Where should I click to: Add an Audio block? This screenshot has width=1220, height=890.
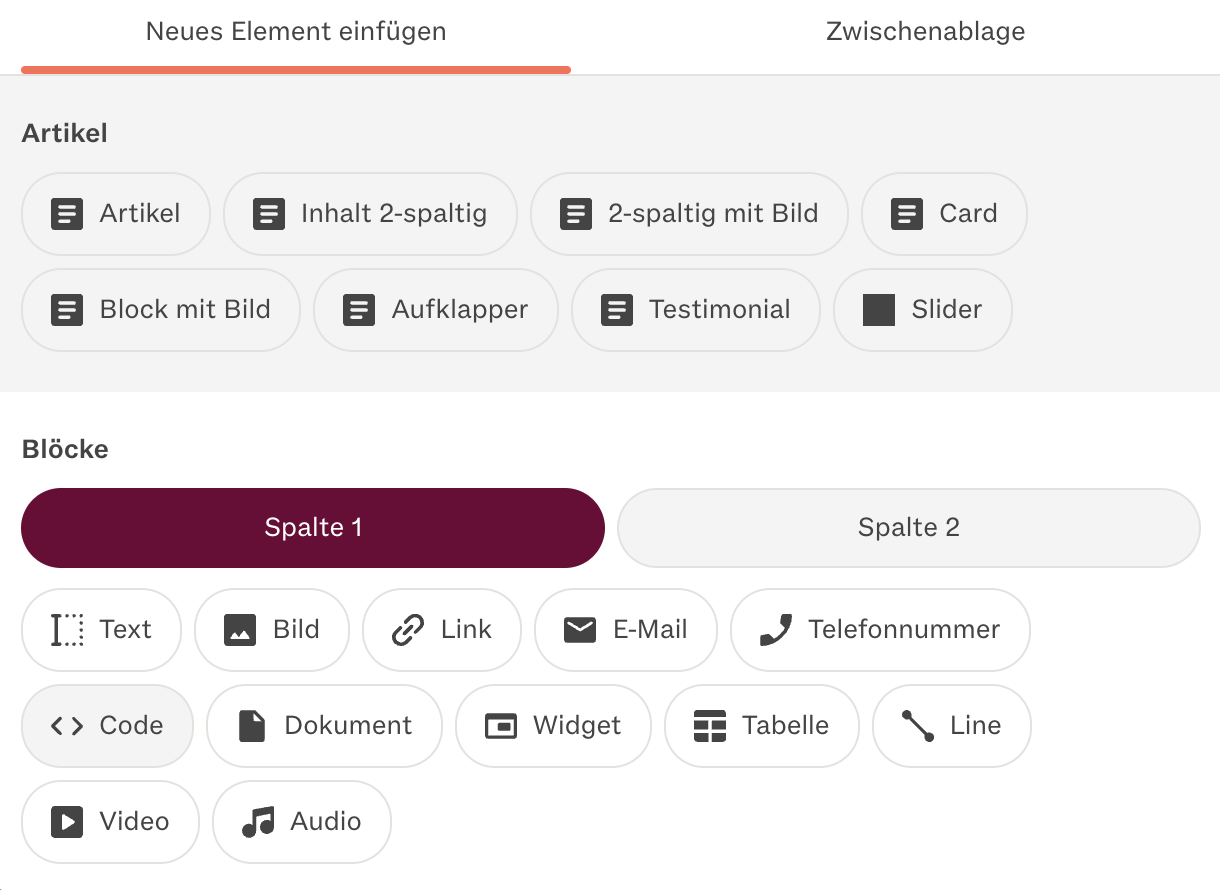point(302,822)
